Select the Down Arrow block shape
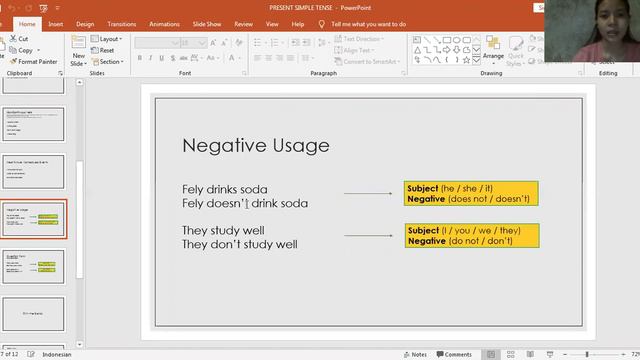Screen dimensions: 640x360 pyautogui.click(x=456, y=50)
